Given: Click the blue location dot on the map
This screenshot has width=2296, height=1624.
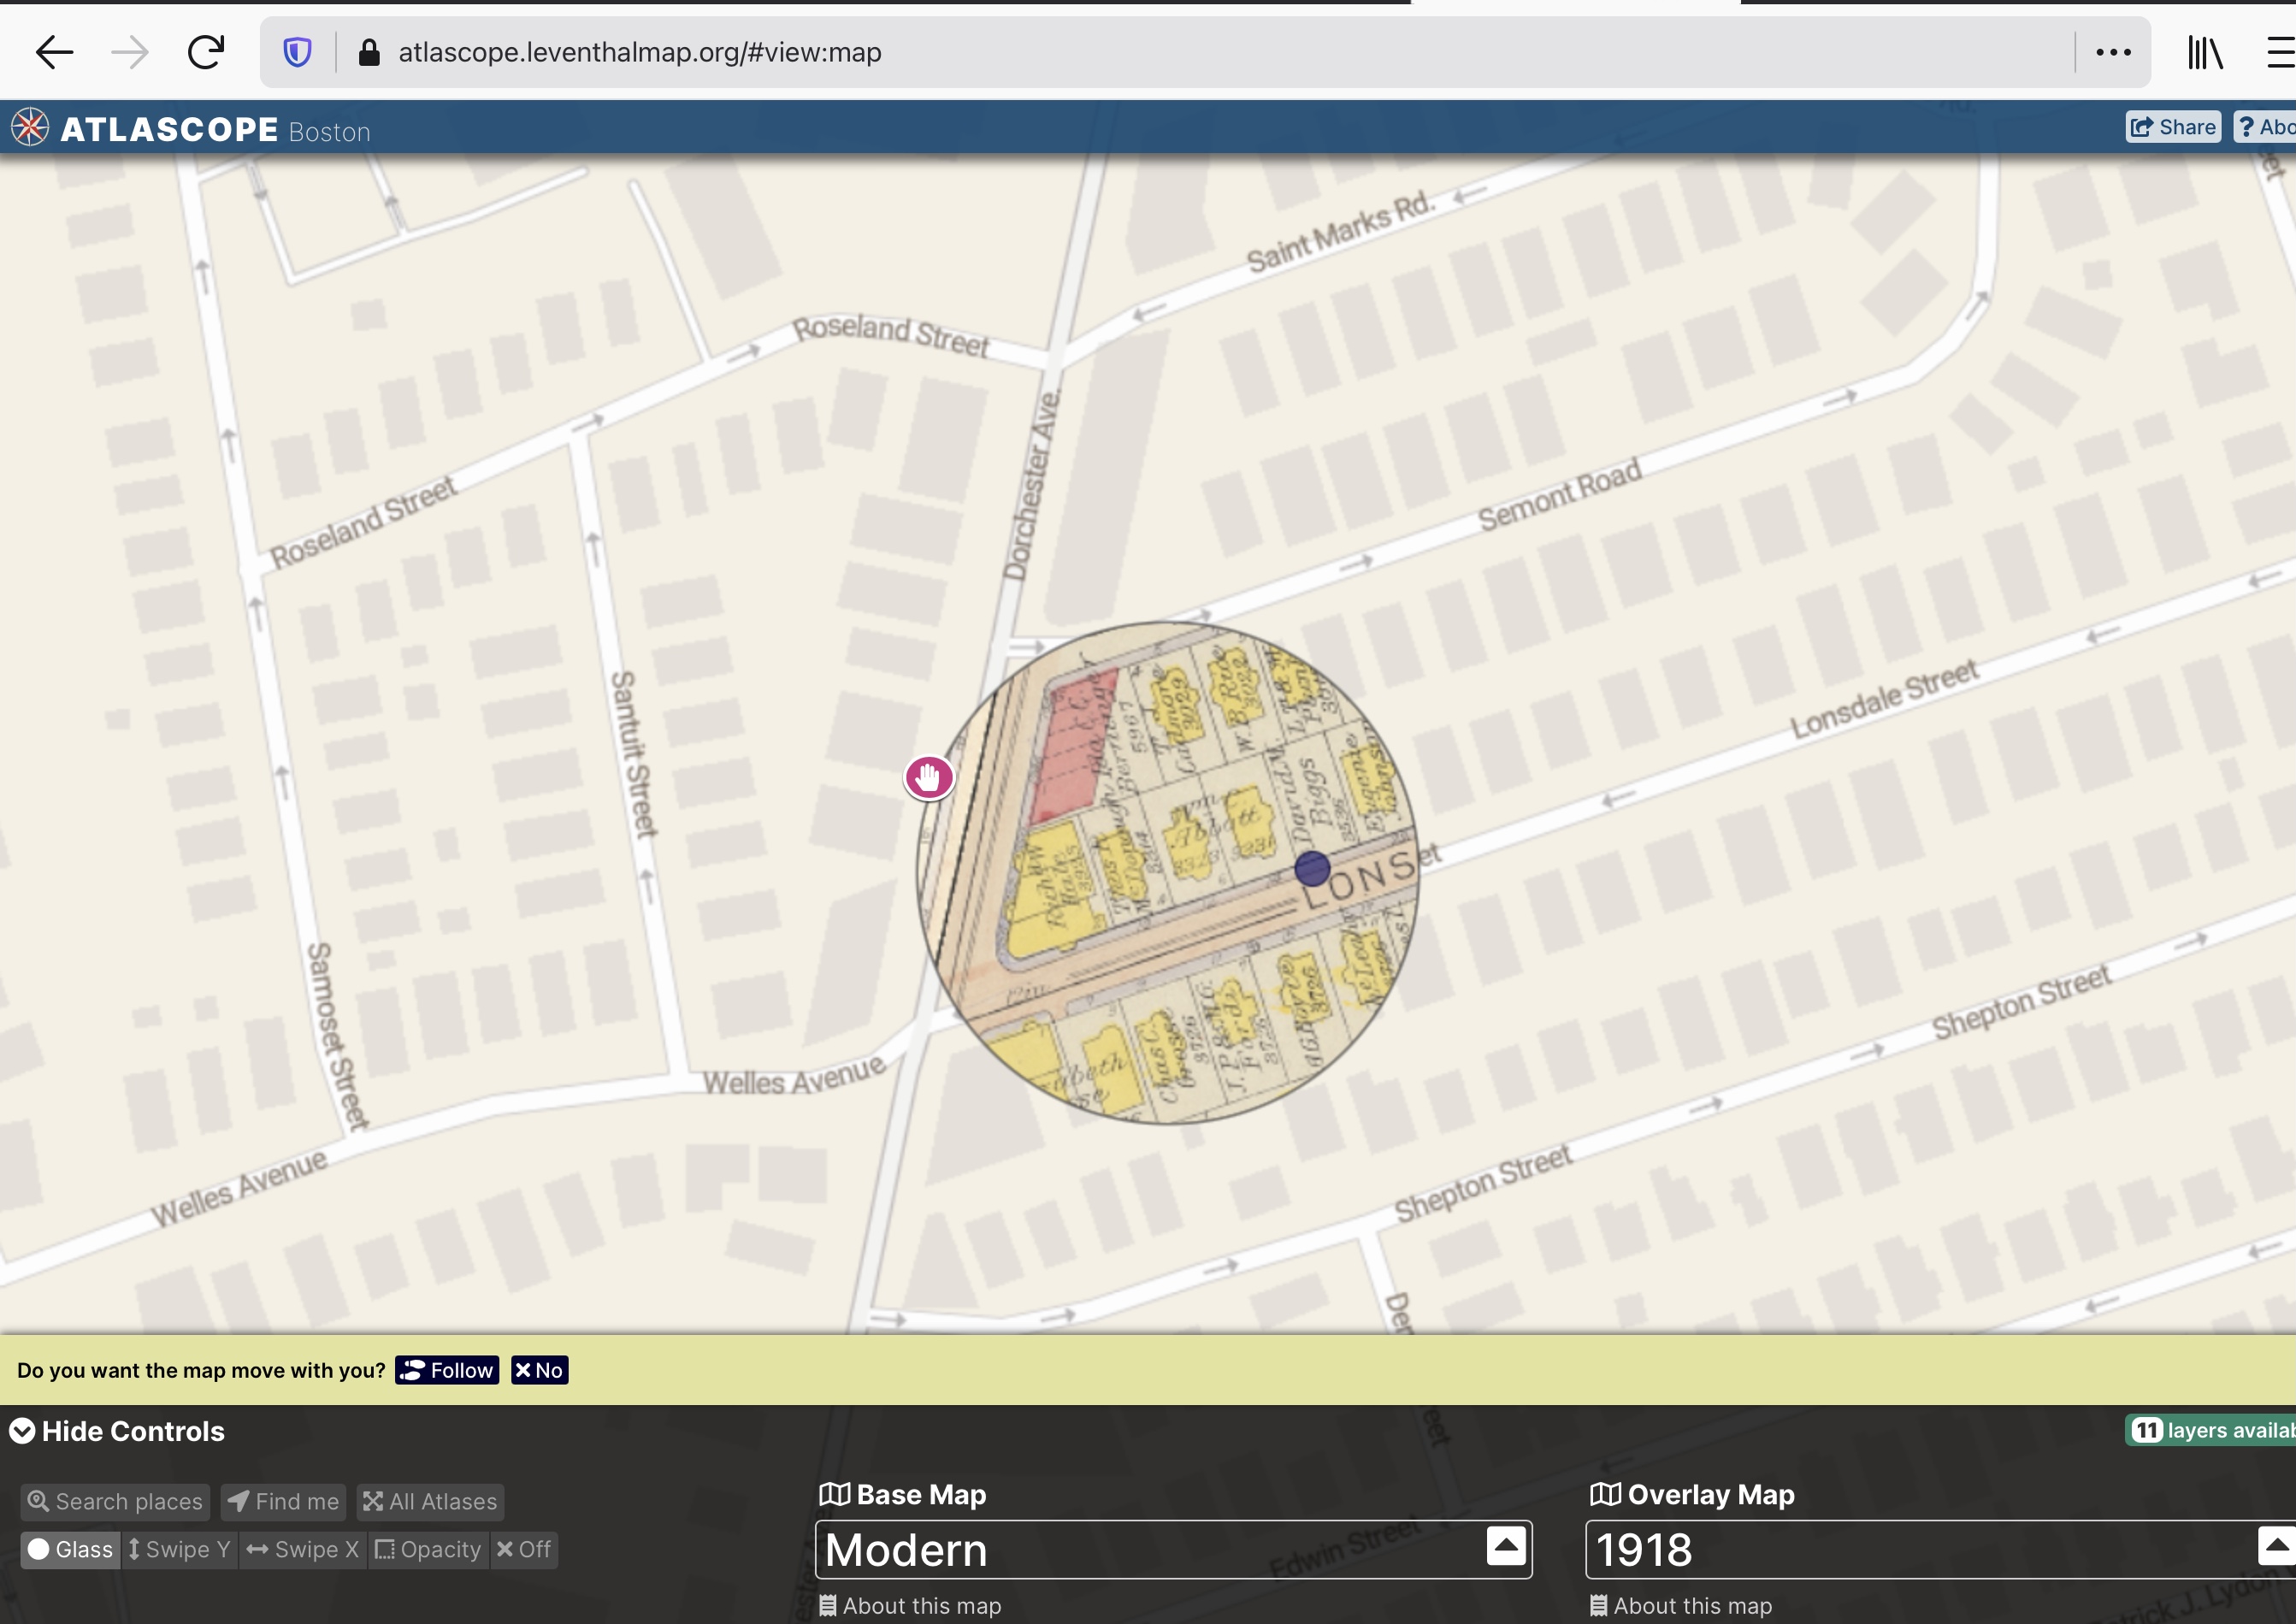Looking at the screenshot, I should (x=1312, y=868).
